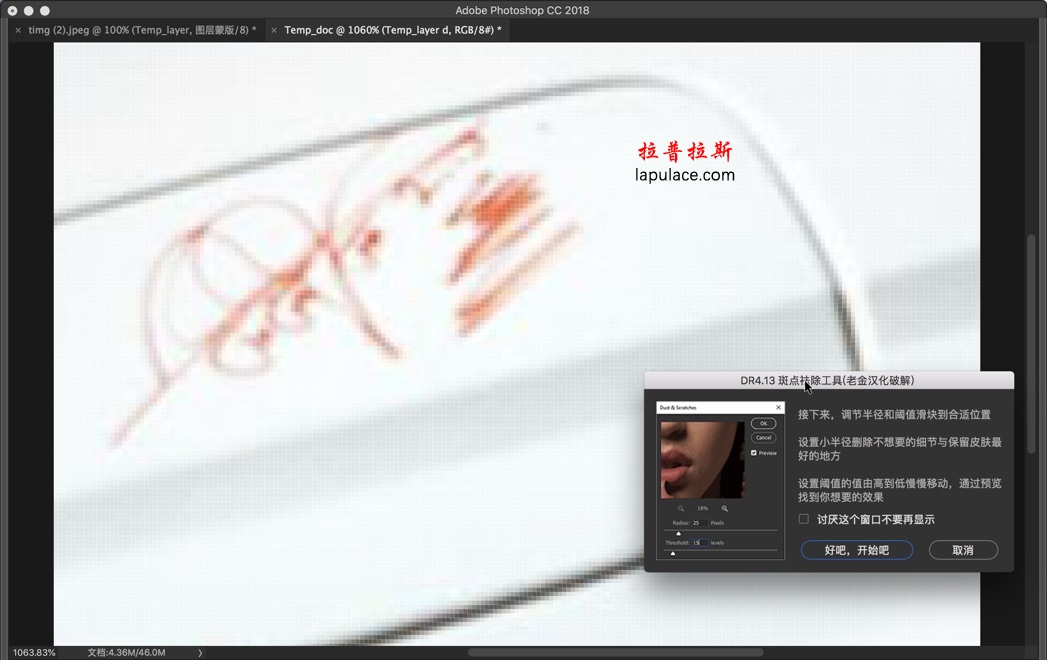The height and width of the screenshot is (660, 1047).
Task: Adjust the Radius slider handle
Action: tap(679, 533)
